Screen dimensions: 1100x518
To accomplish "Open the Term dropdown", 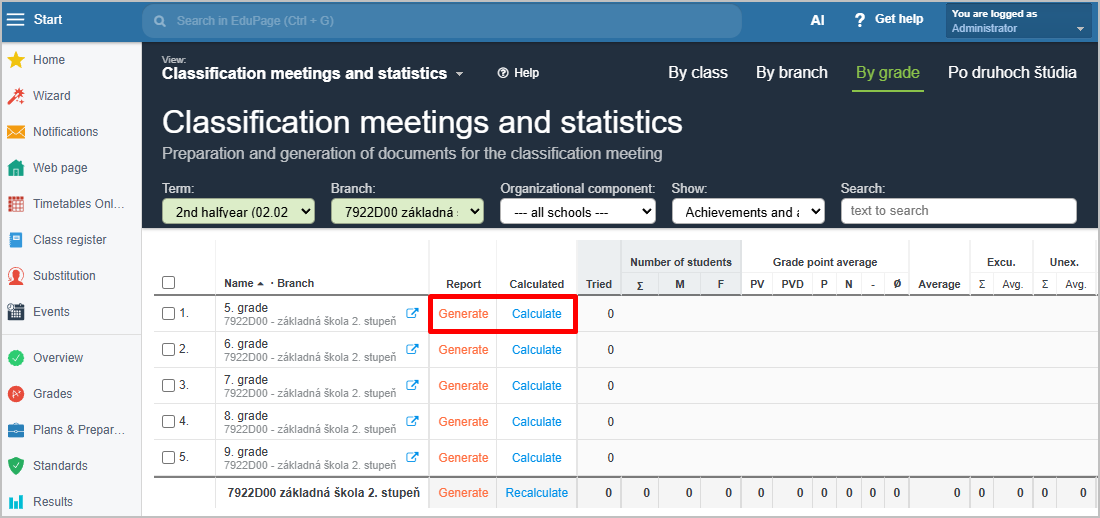I will pos(238,211).
